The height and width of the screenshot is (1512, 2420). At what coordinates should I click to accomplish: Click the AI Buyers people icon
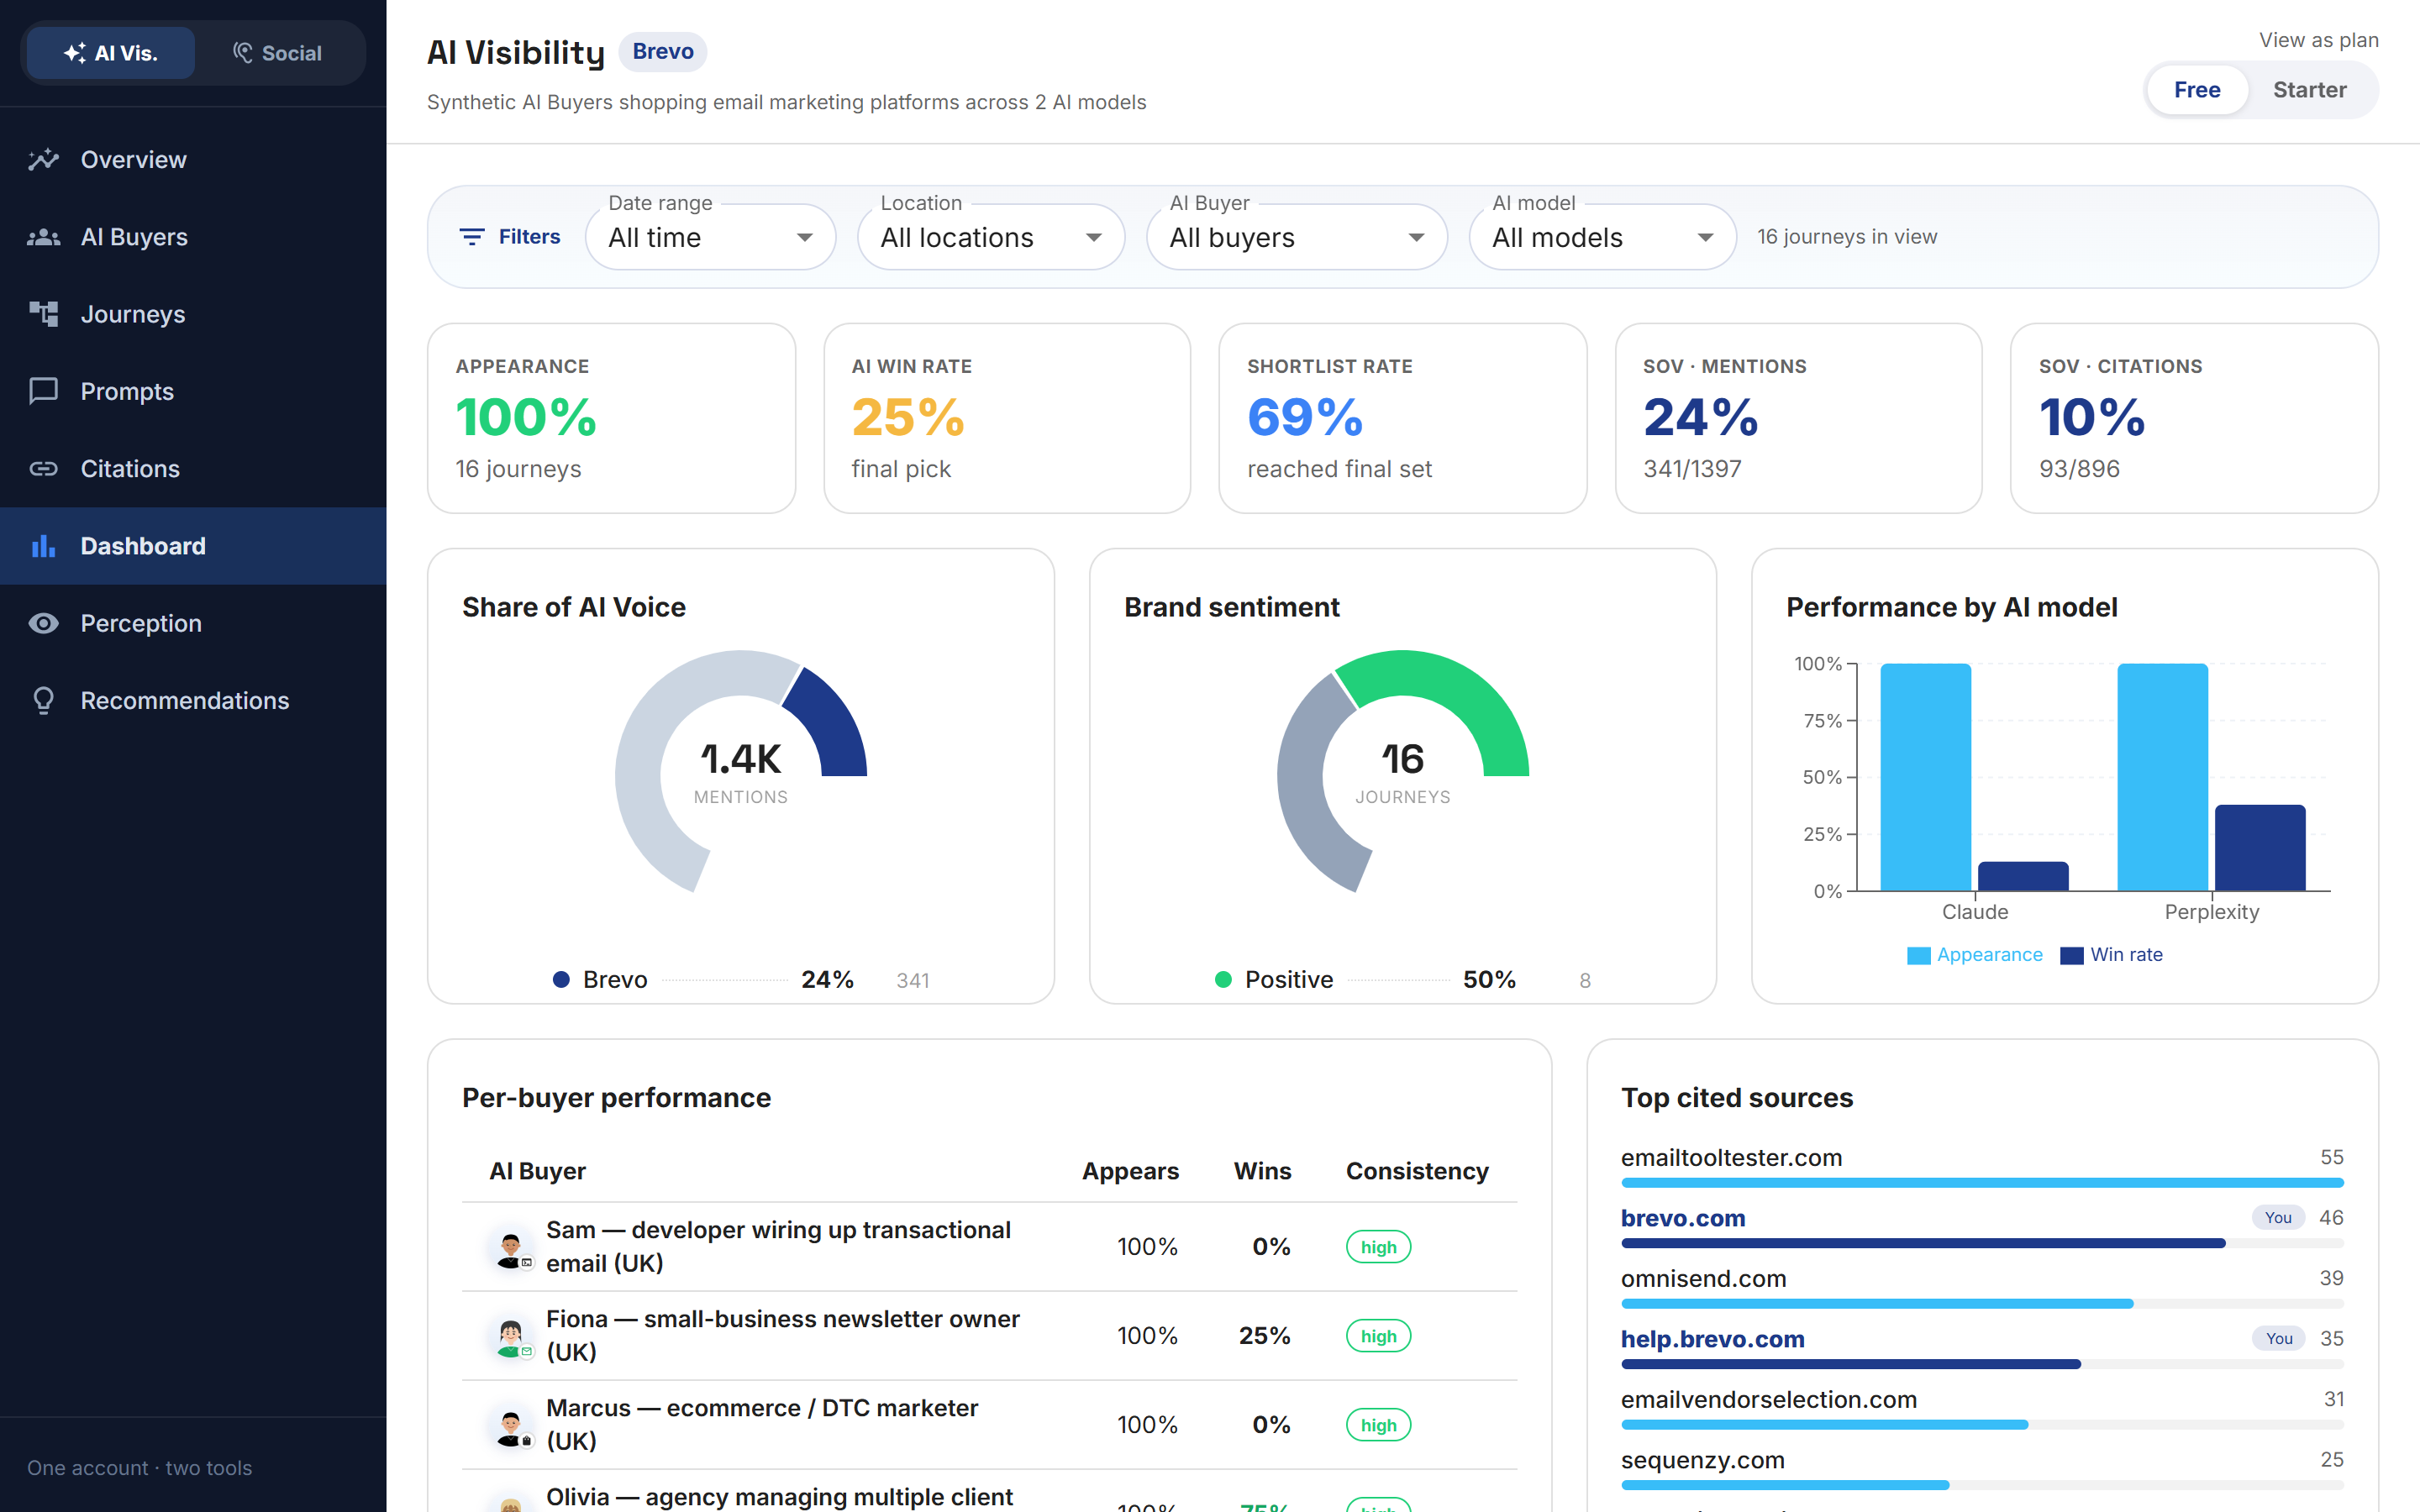click(43, 237)
